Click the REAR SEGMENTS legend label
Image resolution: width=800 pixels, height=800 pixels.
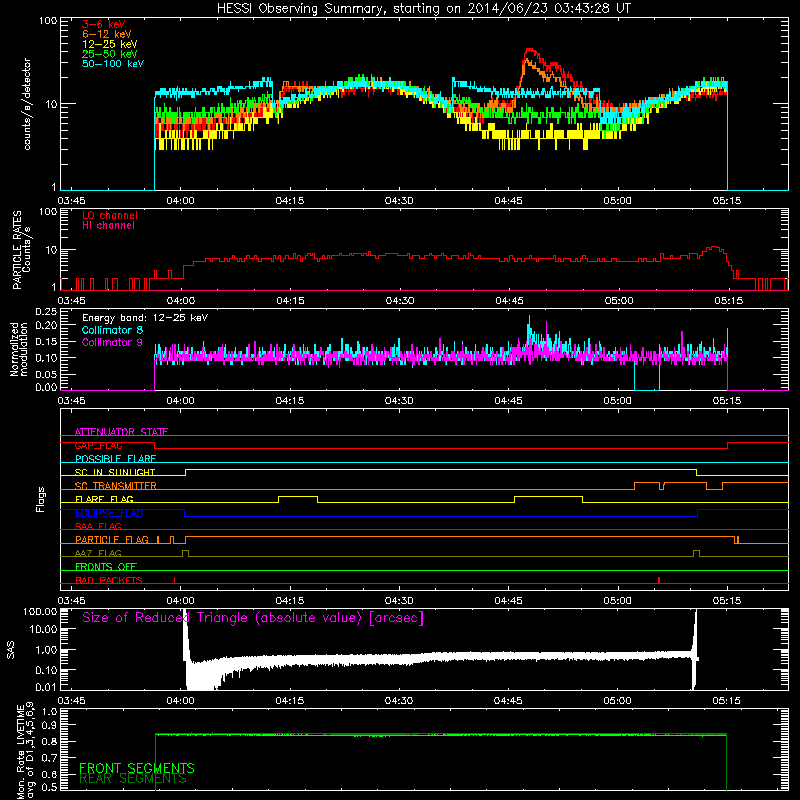pyautogui.click(x=133, y=779)
